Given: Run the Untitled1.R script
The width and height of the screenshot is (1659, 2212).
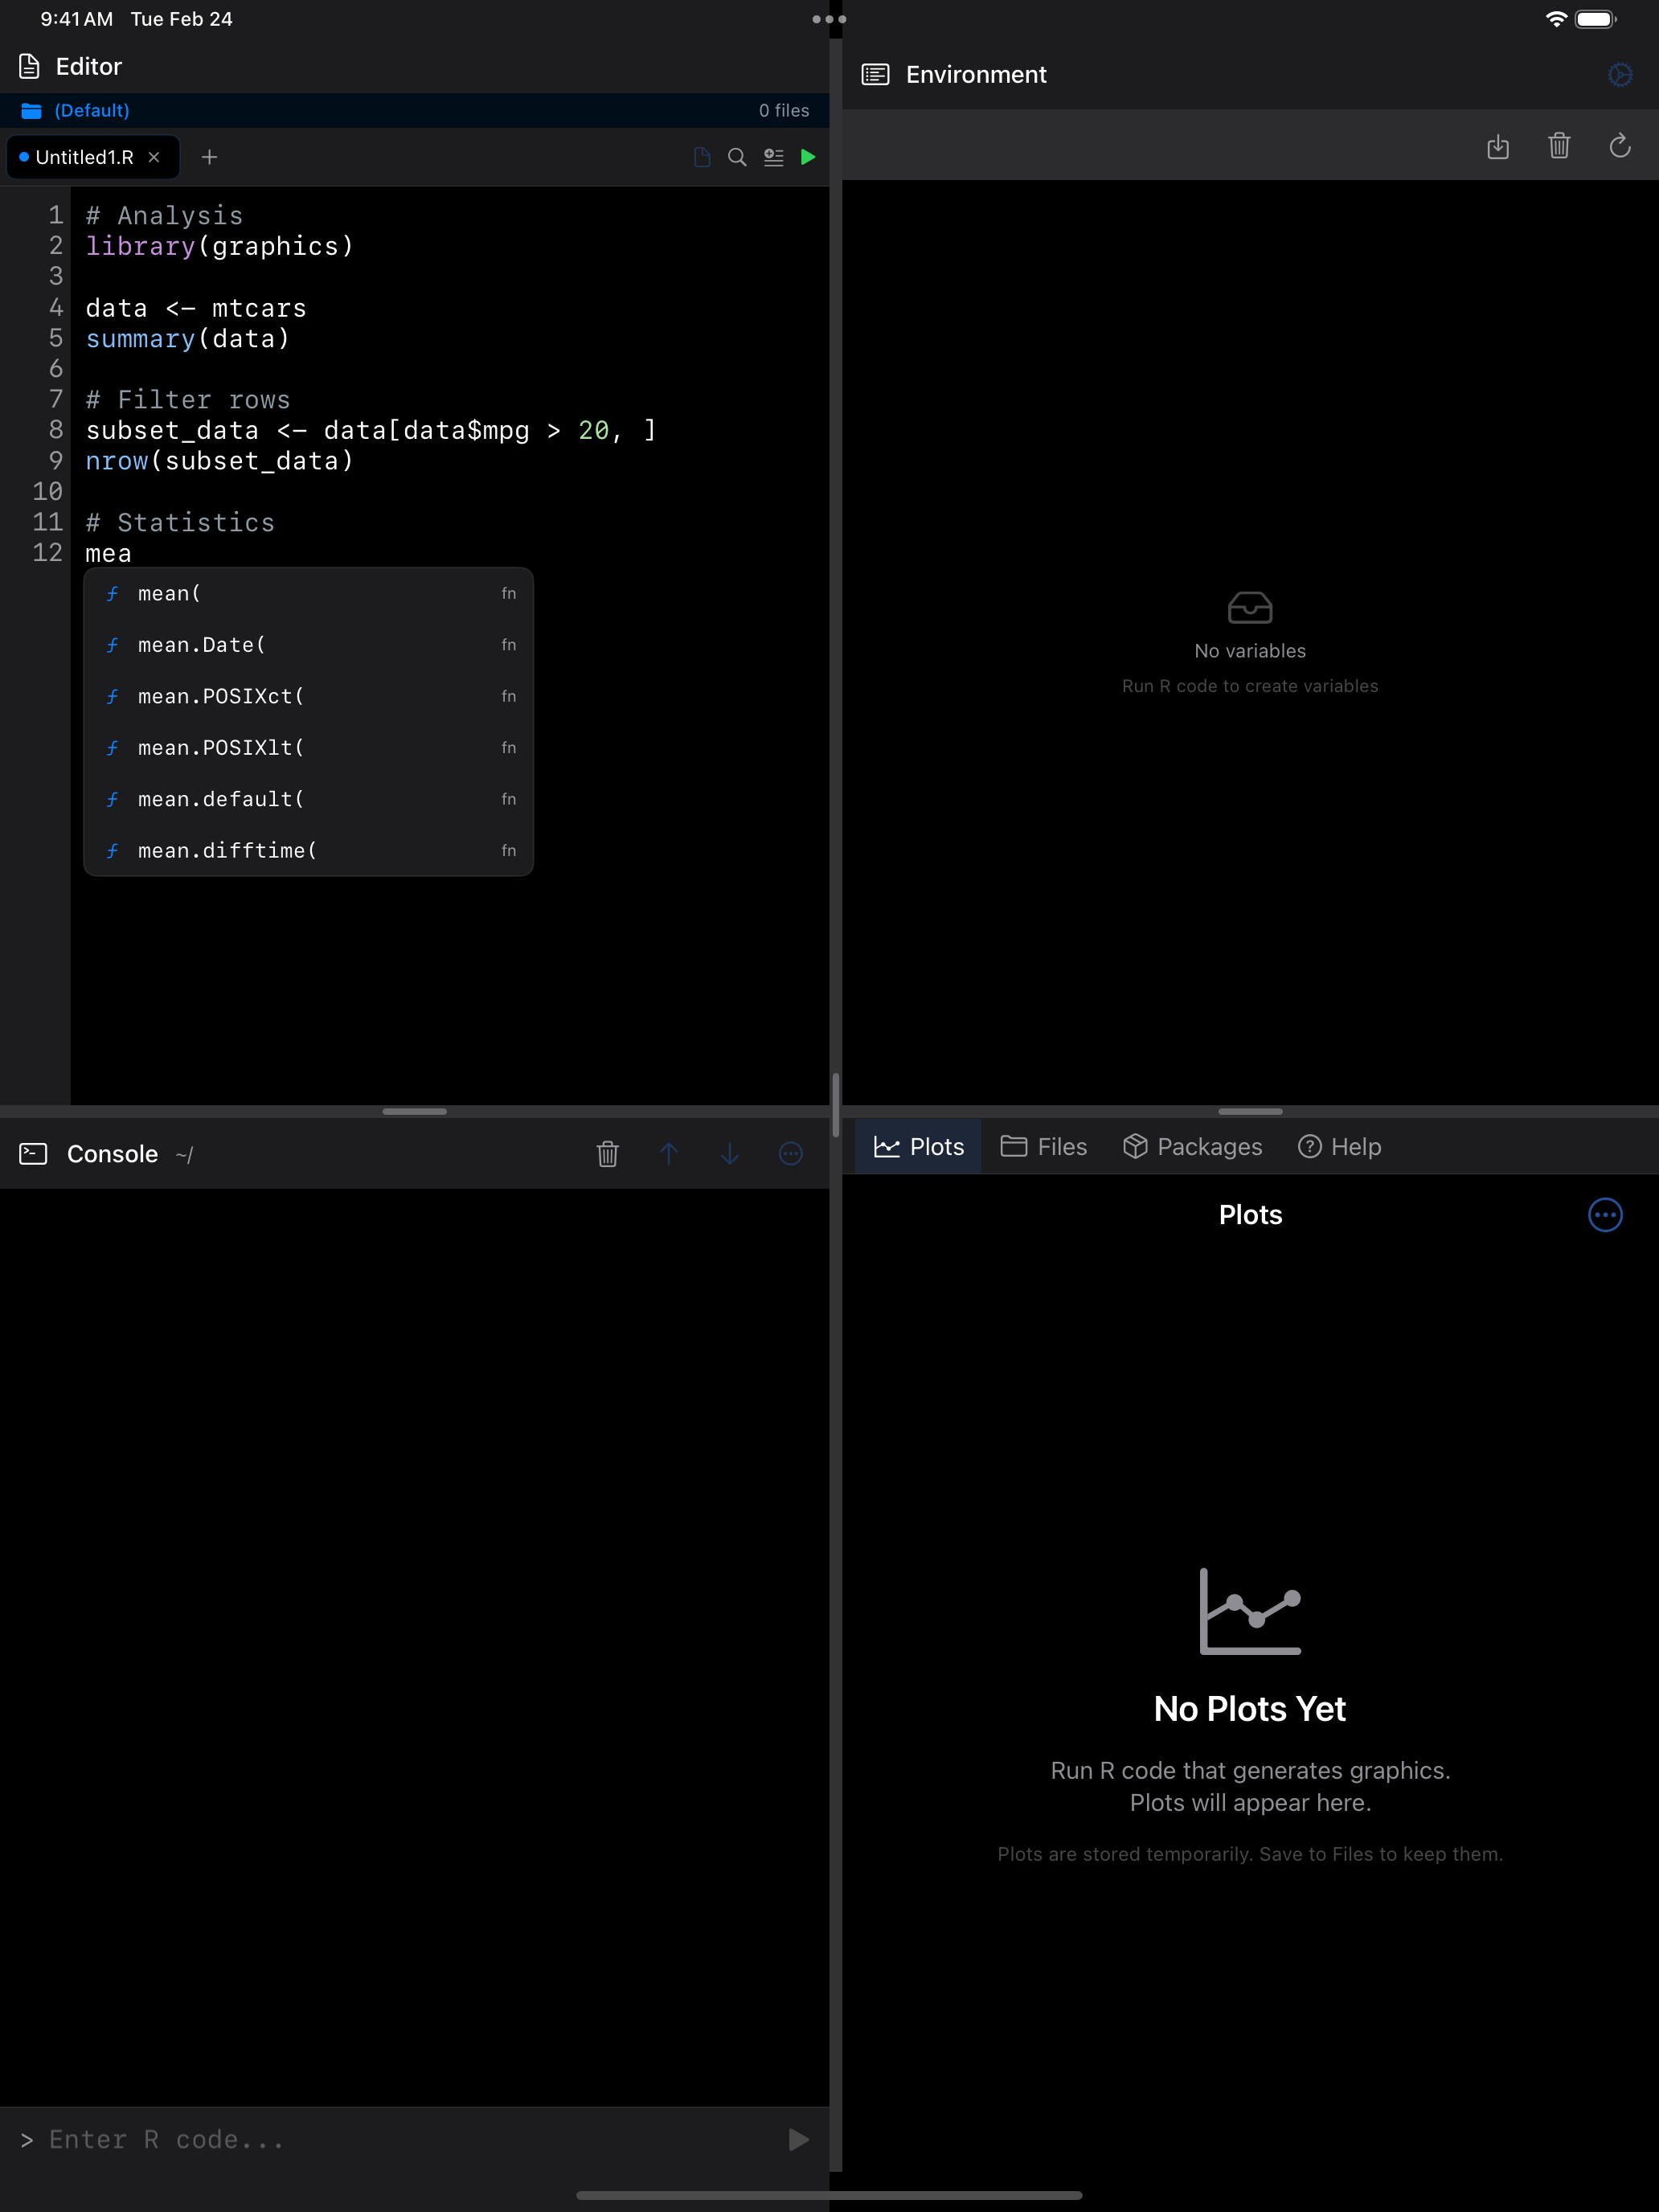Looking at the screenshot, I should pos(808,157).
